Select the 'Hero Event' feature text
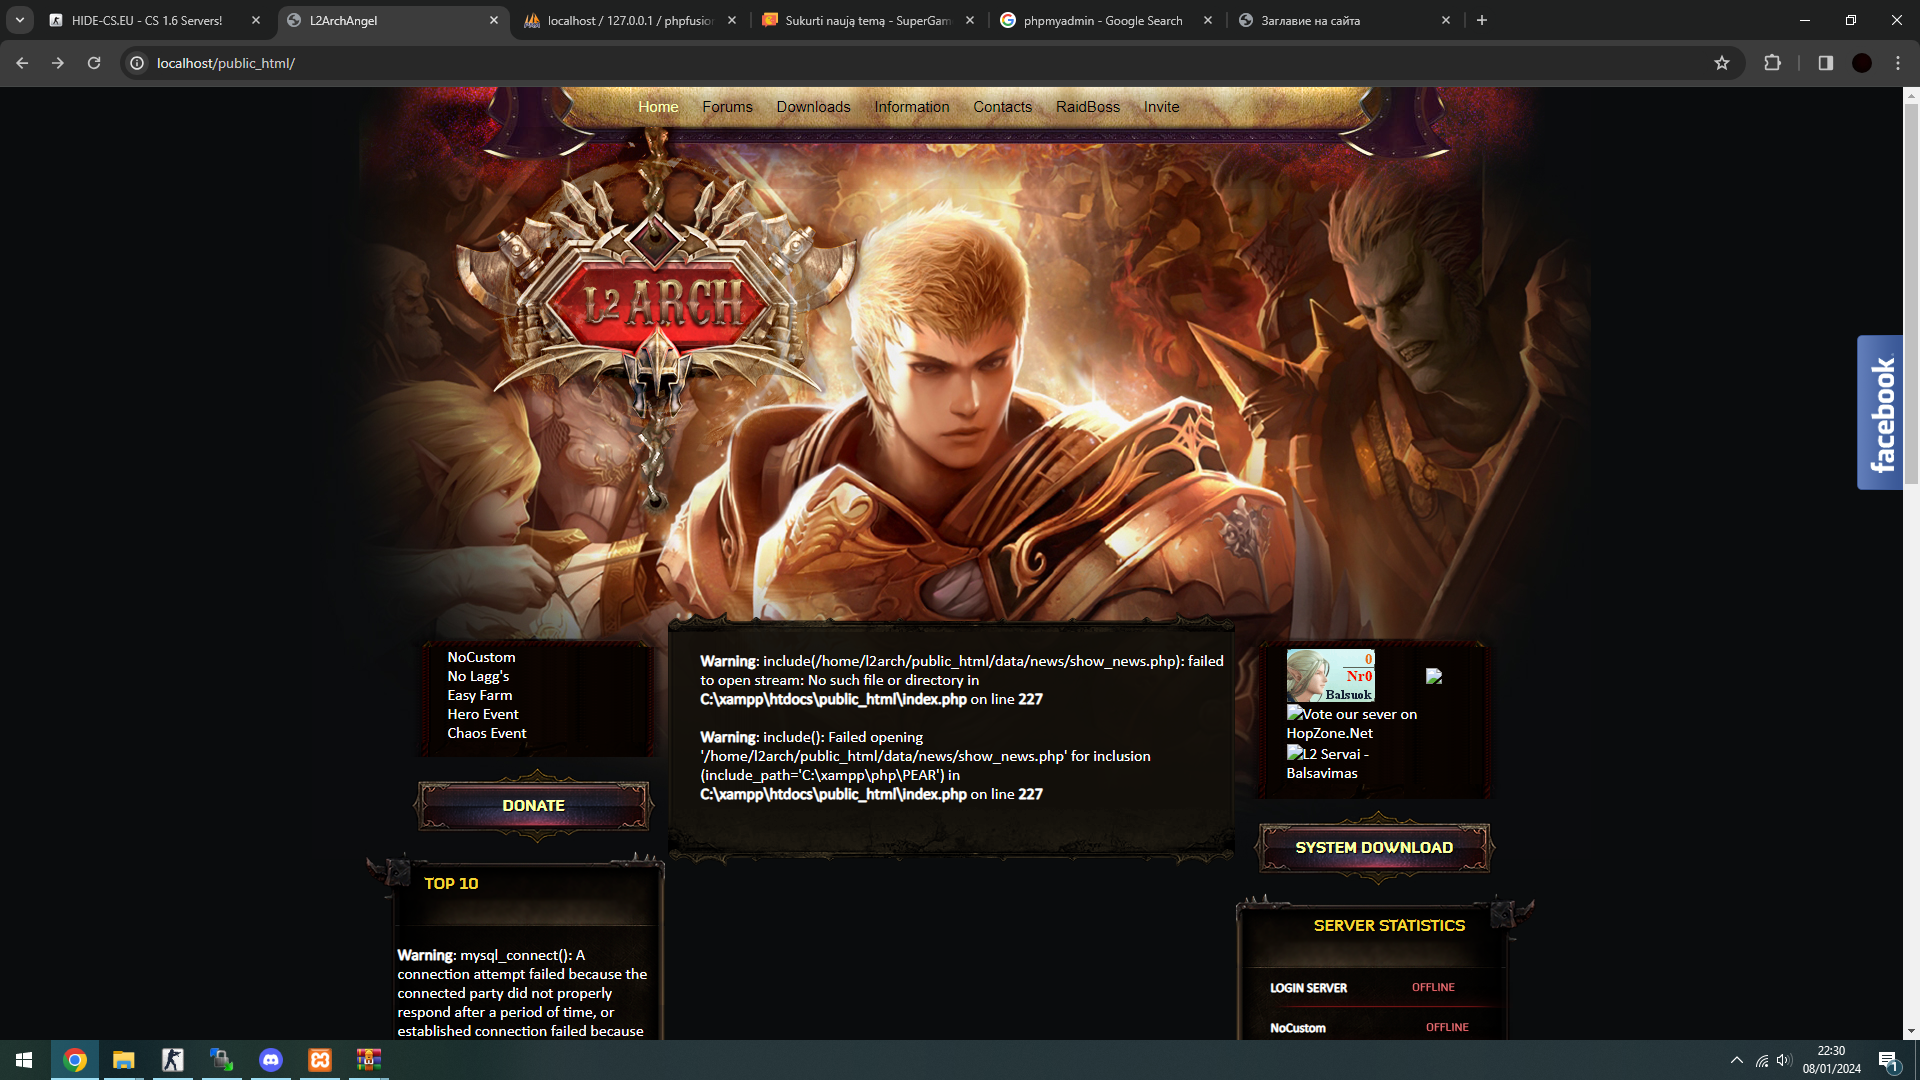1920x1080 pixels. pos(483,714)
